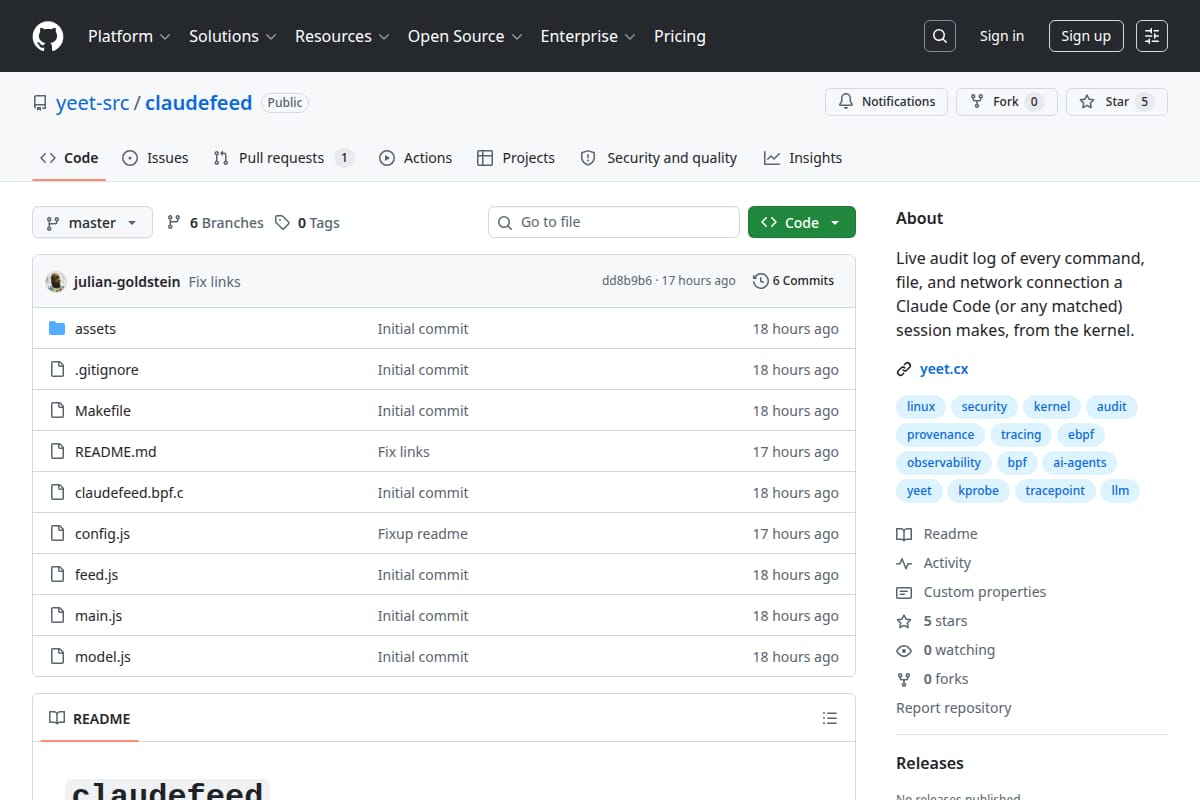The image size is (1200, 800).
Task: Switch to the Insights tab
Action: 803,158
